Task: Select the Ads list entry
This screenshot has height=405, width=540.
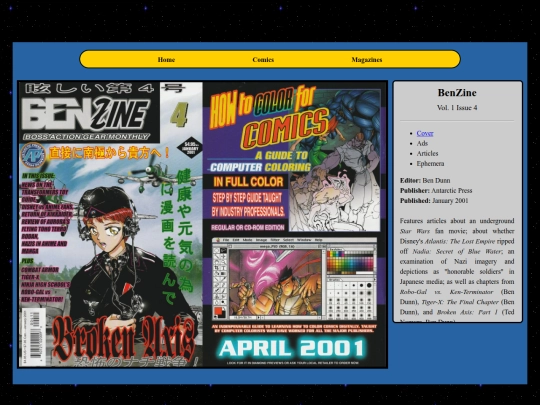Action: tap(422, 143)
